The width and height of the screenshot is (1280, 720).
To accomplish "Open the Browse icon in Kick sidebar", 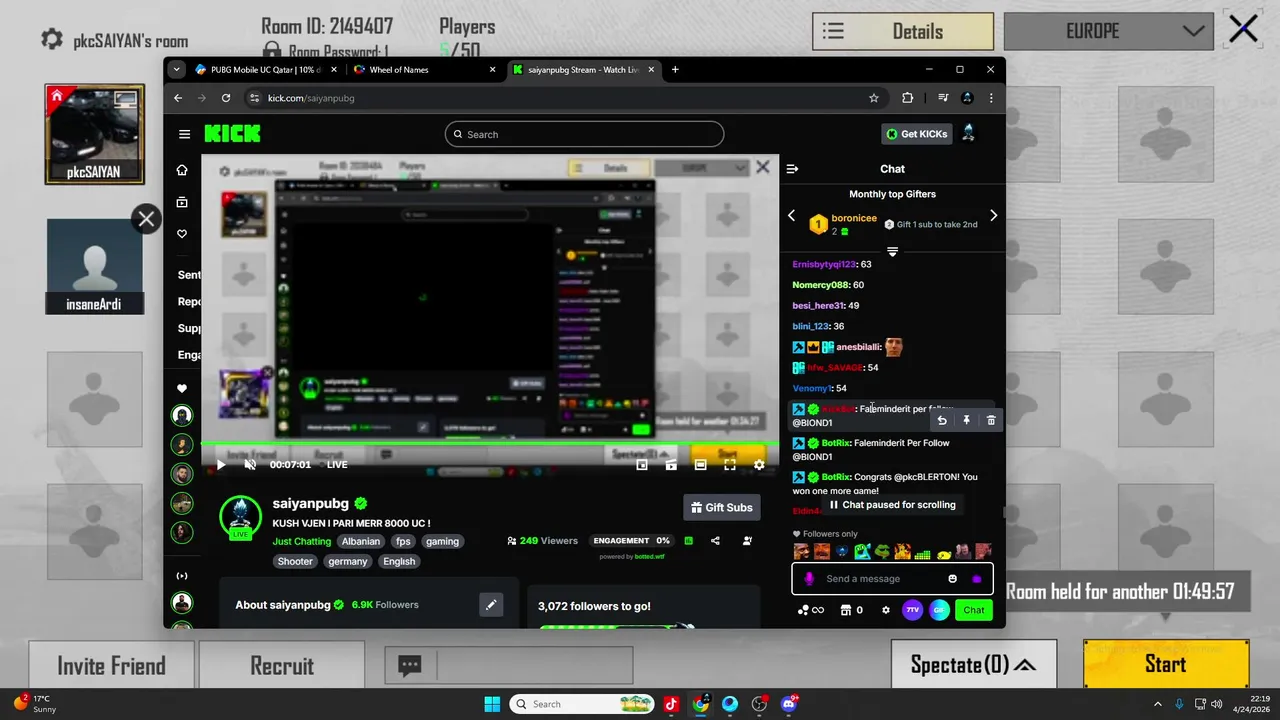I will 182,202.
